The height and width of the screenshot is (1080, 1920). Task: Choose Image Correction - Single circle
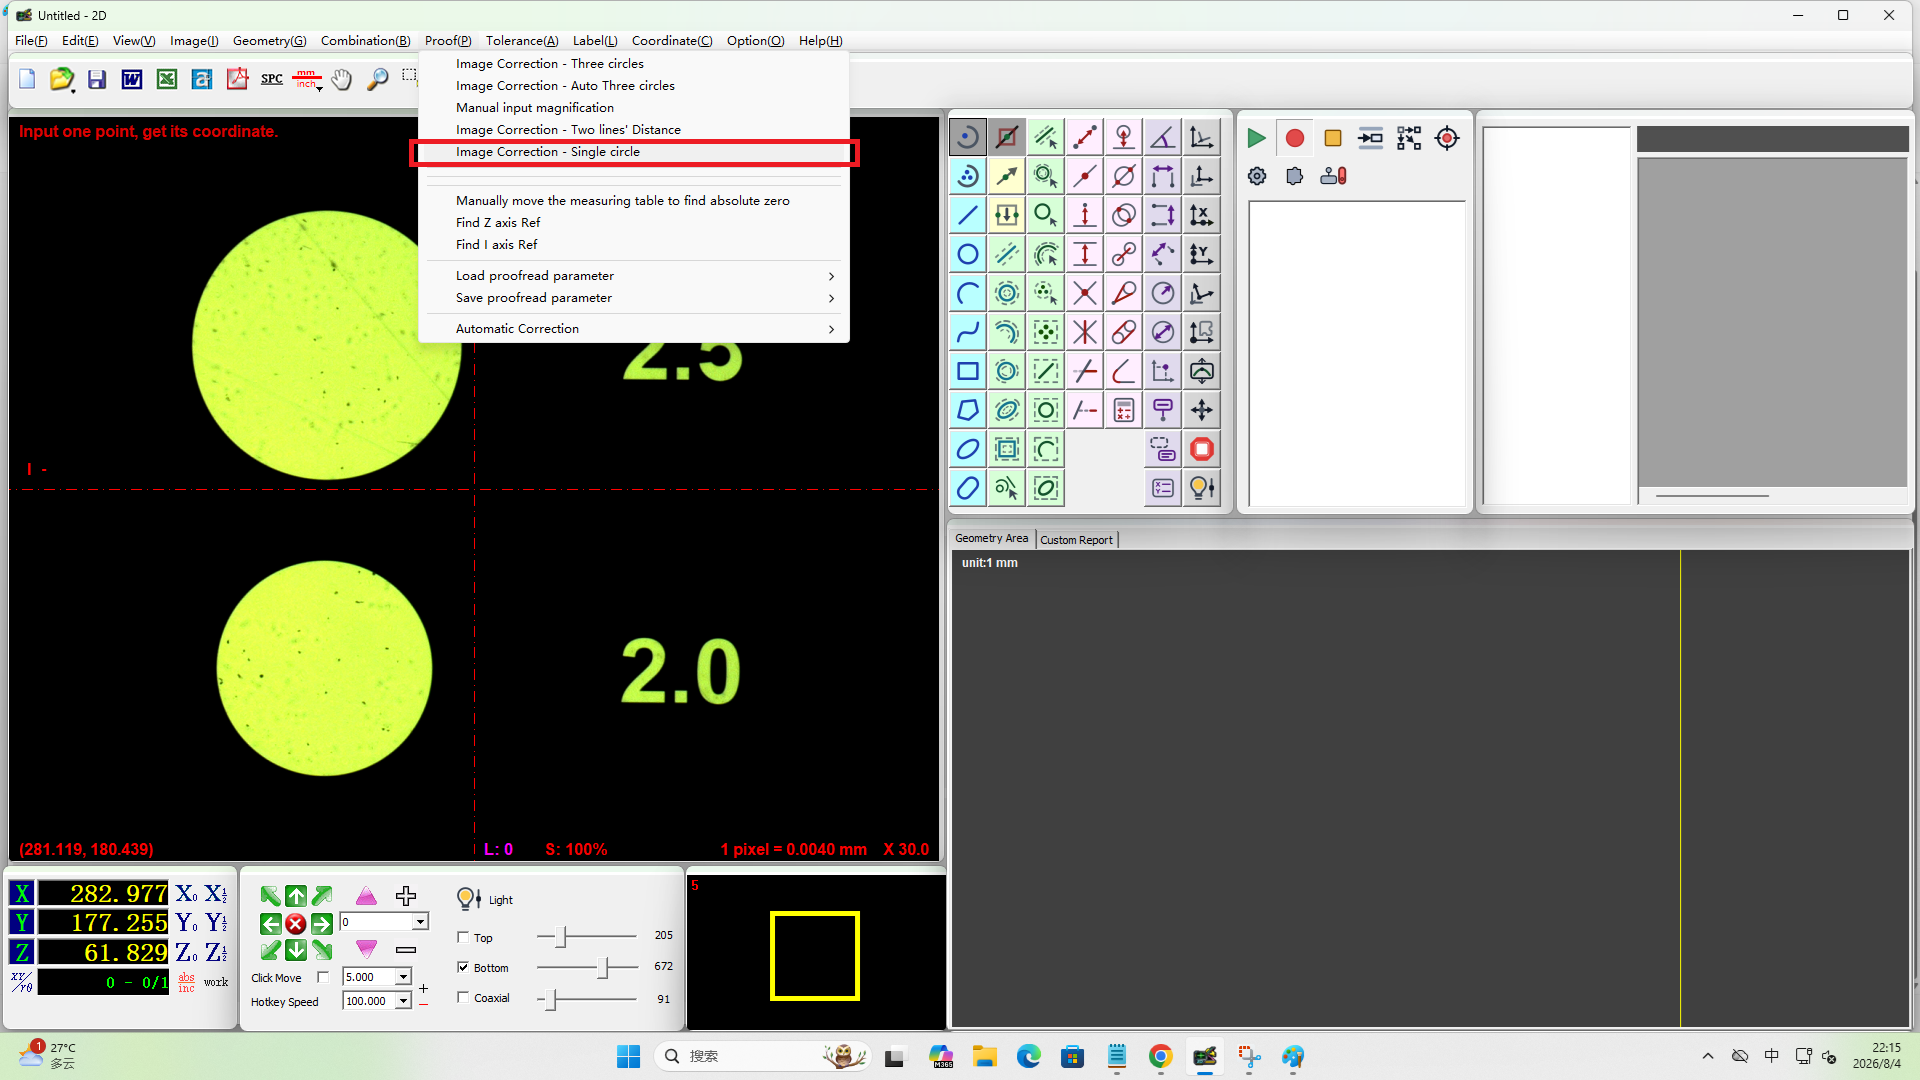[x=634, y=152]
